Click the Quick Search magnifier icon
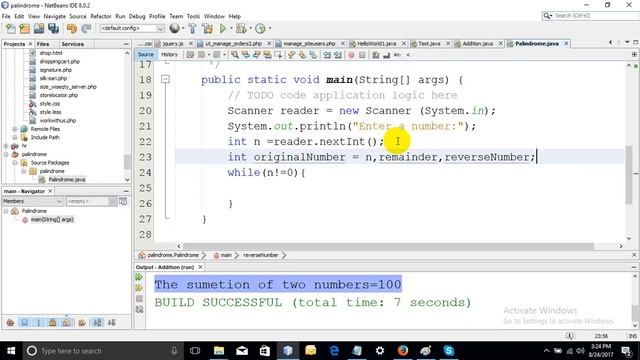Viewport: 640px width, 360px height. point(547,16)
